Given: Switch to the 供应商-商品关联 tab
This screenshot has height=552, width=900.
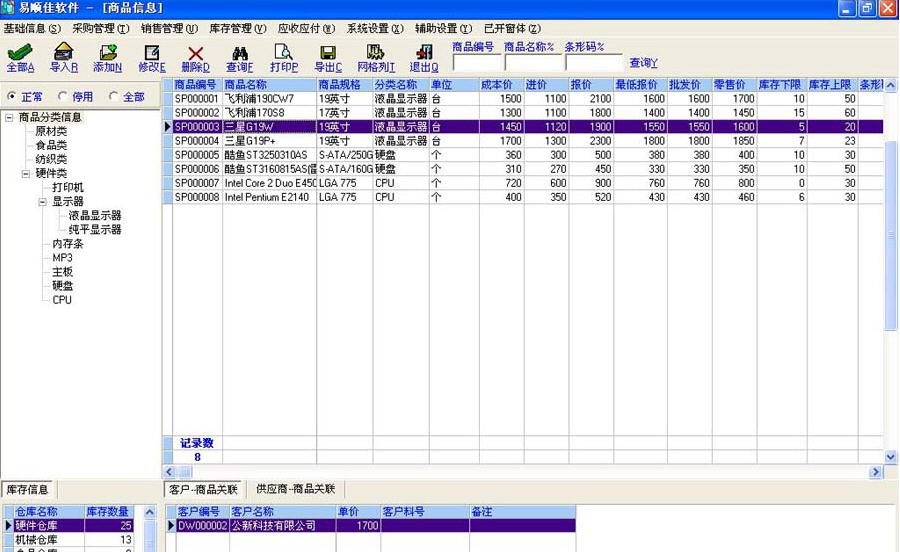Looking at the screenshot, I should click(296, 489).
